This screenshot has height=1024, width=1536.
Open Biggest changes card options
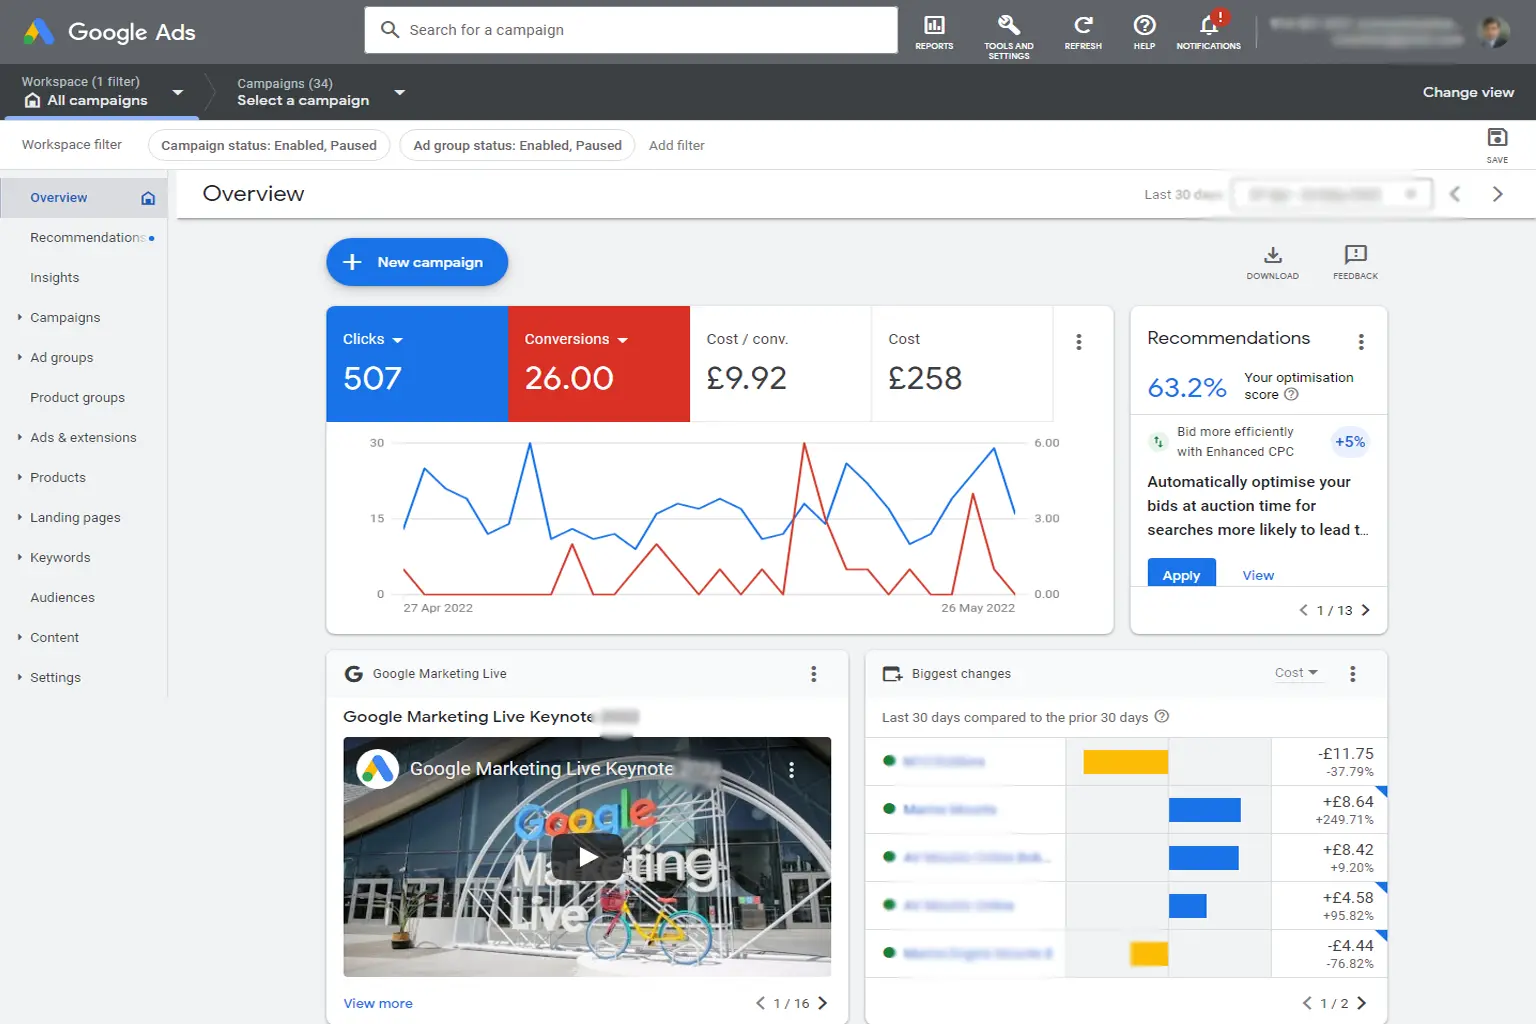1352,674
